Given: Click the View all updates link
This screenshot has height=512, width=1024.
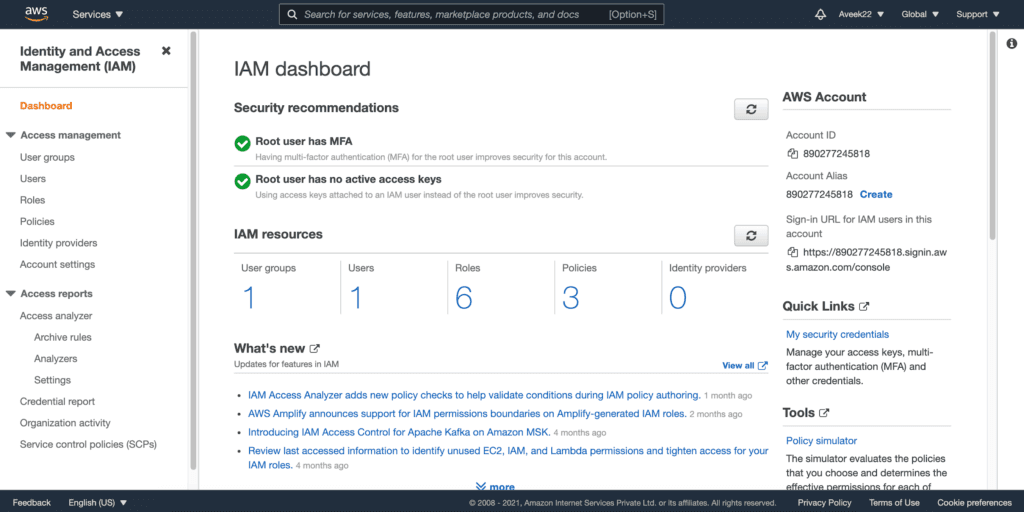Looking at the screenshot, I should point(738,366).
